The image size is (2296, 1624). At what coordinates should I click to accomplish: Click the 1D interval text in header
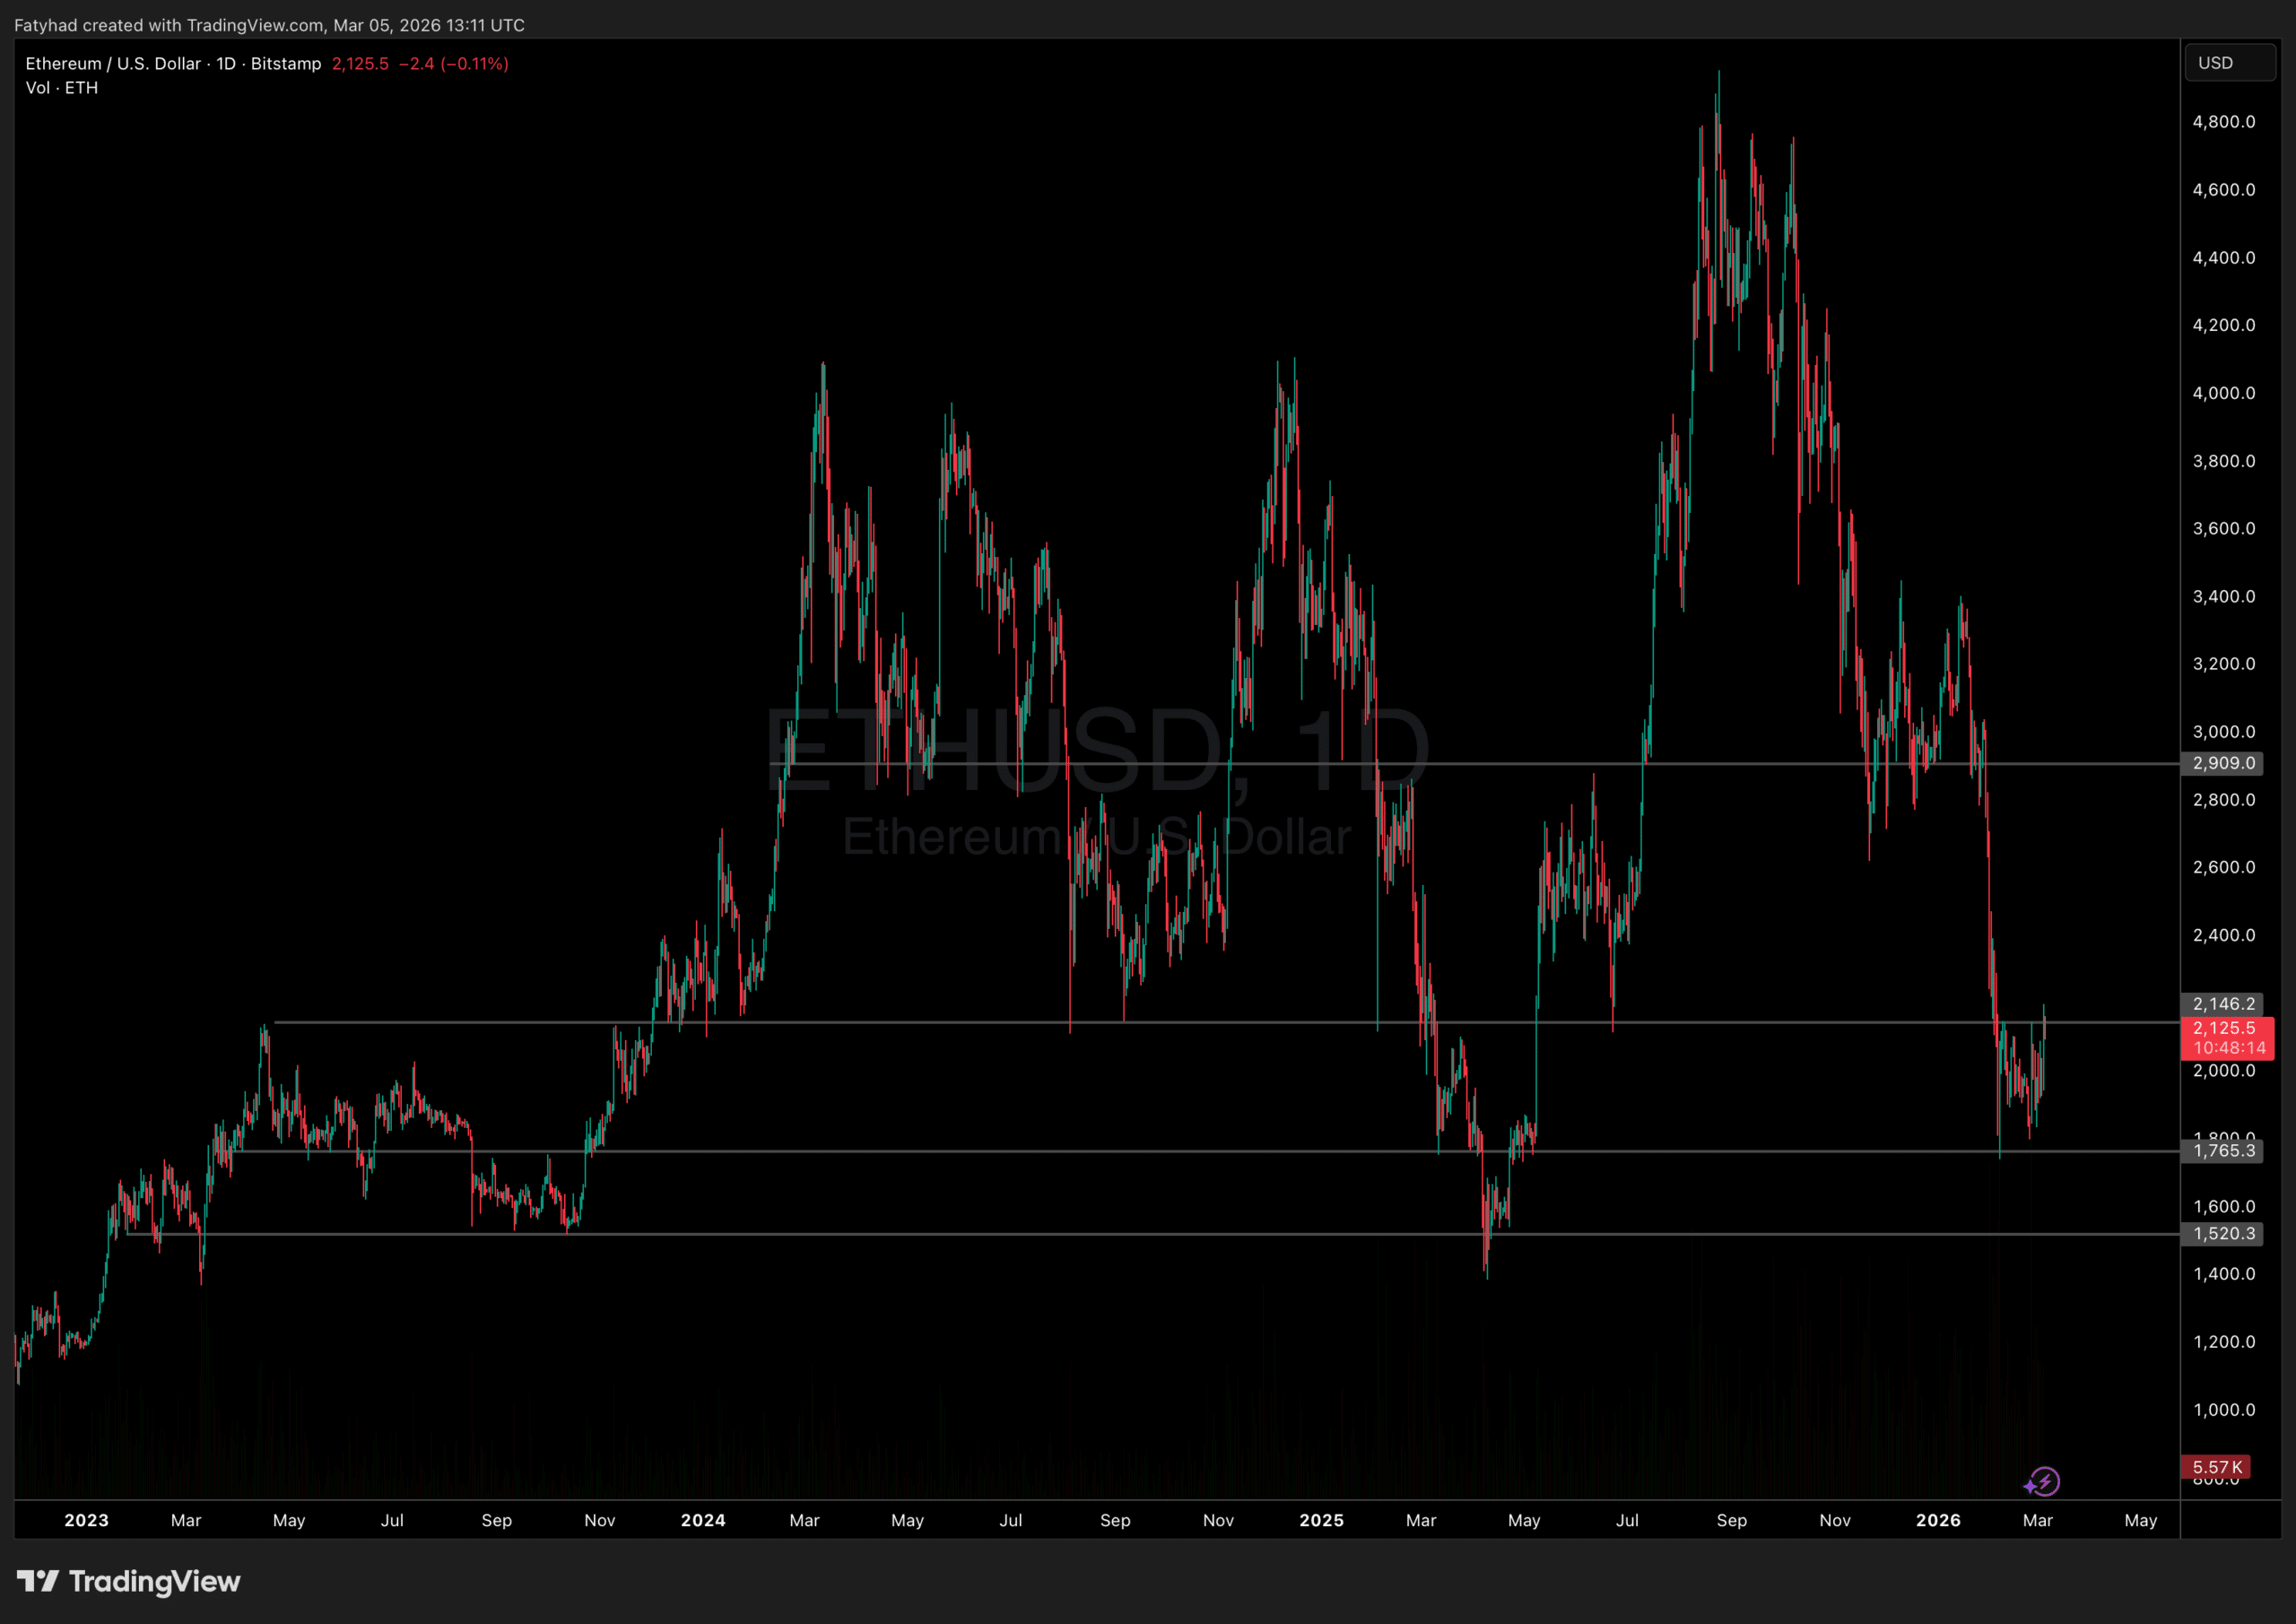tap(226, 63)
